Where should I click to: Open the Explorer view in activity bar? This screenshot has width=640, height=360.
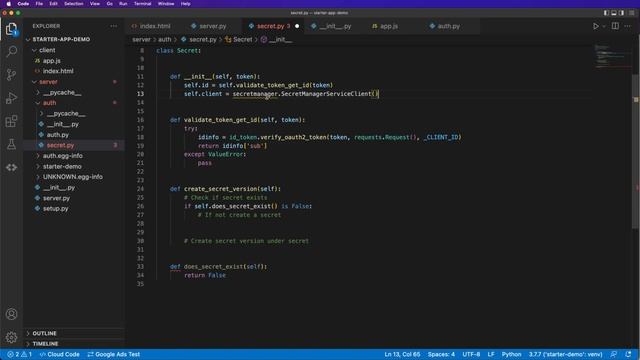point(11,29)
